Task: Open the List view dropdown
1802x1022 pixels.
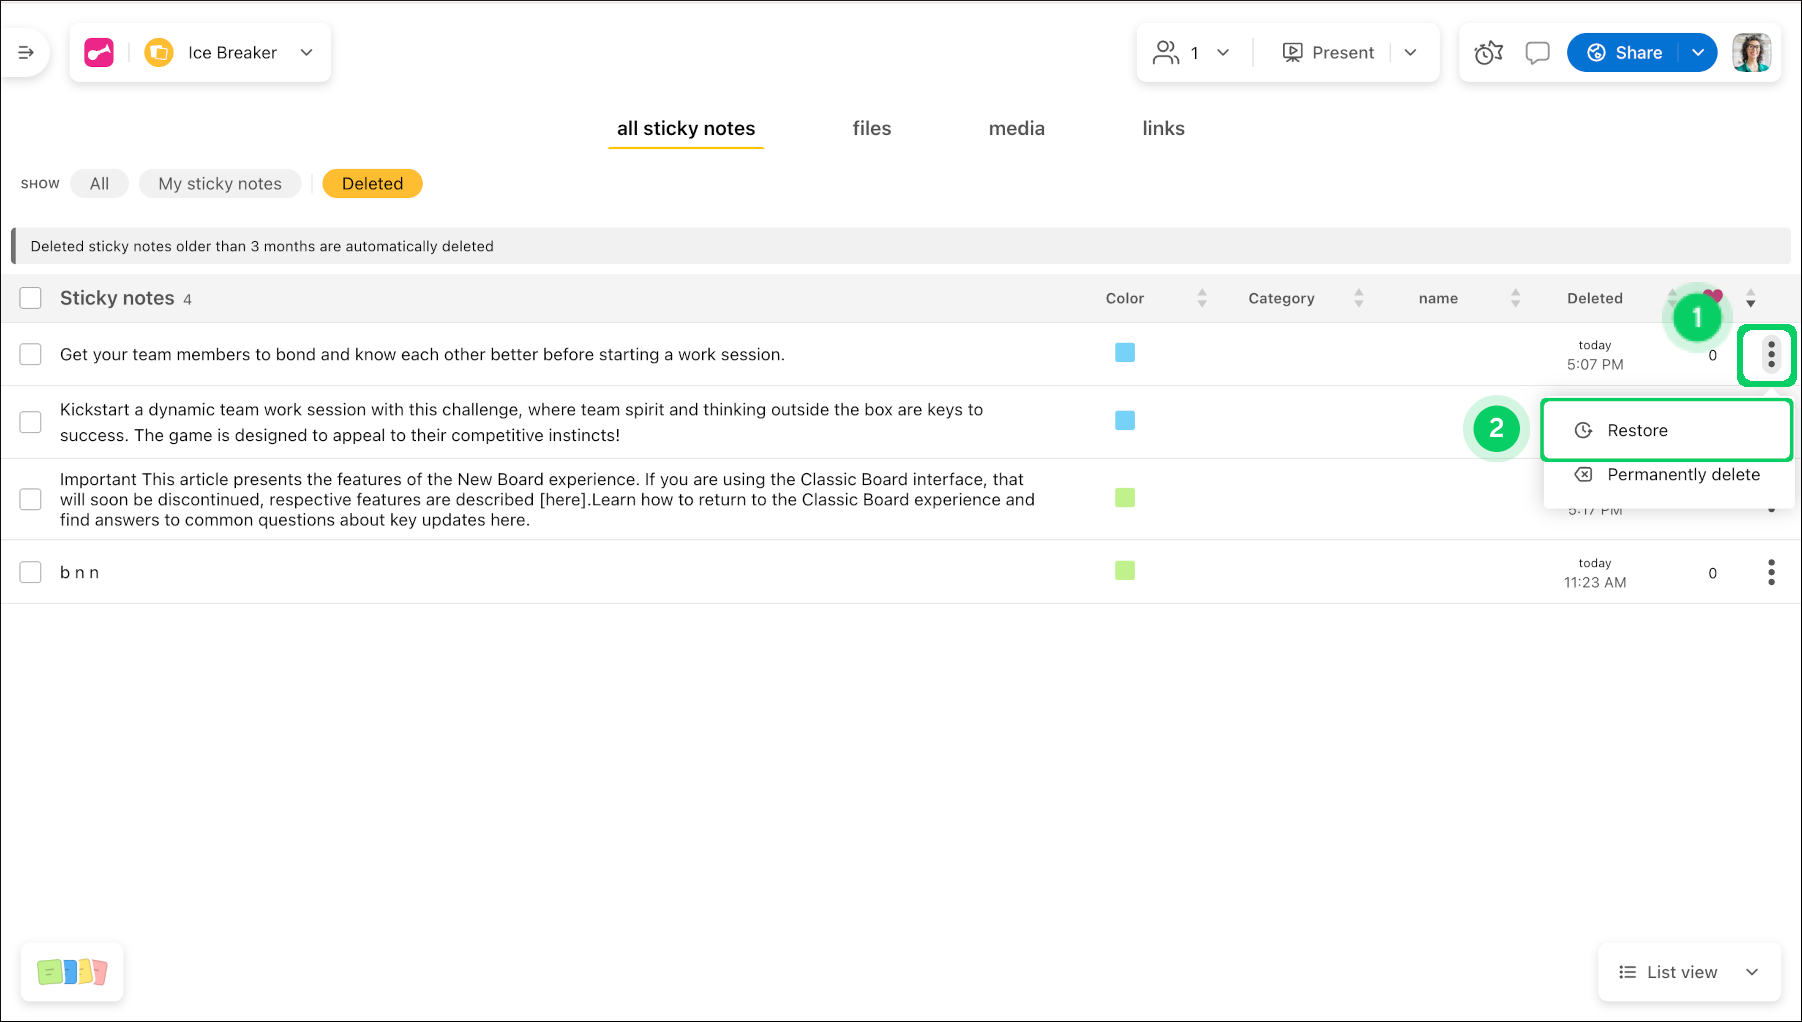Action: (1688, 972)
